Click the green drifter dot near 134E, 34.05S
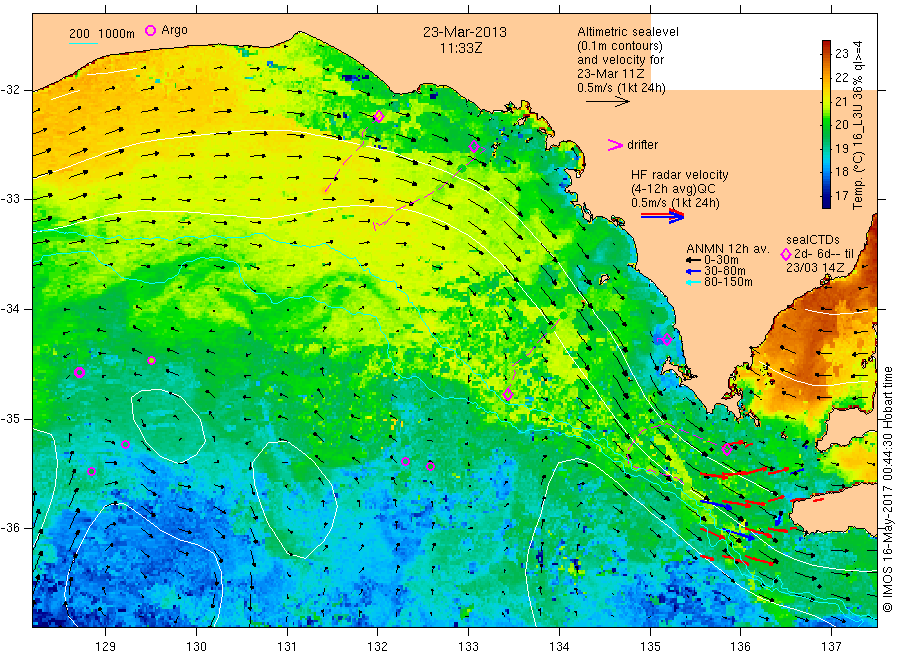 click(x=563, y=316)
